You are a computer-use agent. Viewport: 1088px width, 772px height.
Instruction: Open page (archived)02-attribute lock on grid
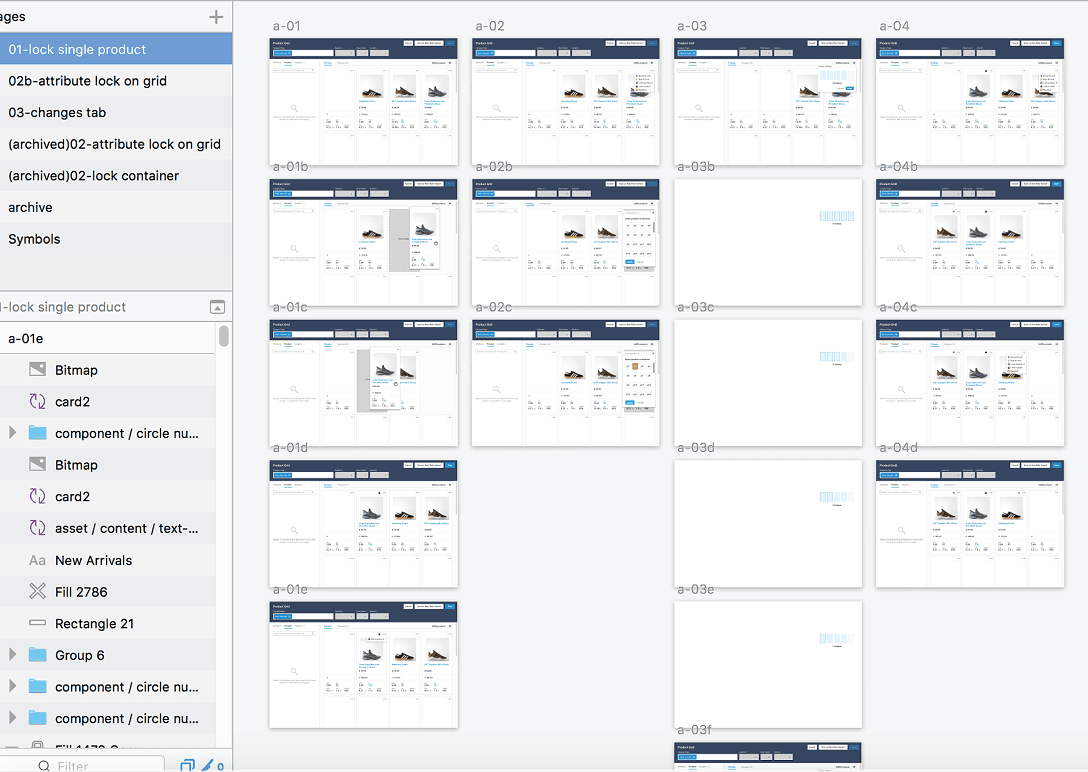(x=116, y=144)
